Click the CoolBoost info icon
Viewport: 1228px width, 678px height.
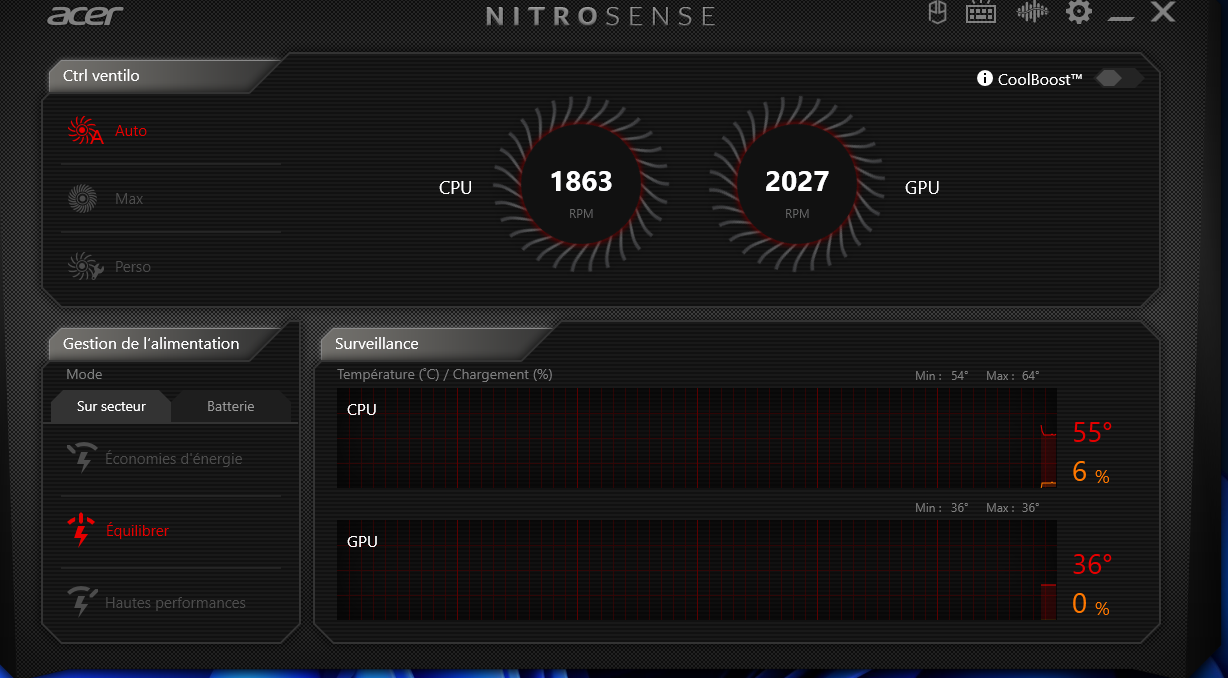(985, 78)
